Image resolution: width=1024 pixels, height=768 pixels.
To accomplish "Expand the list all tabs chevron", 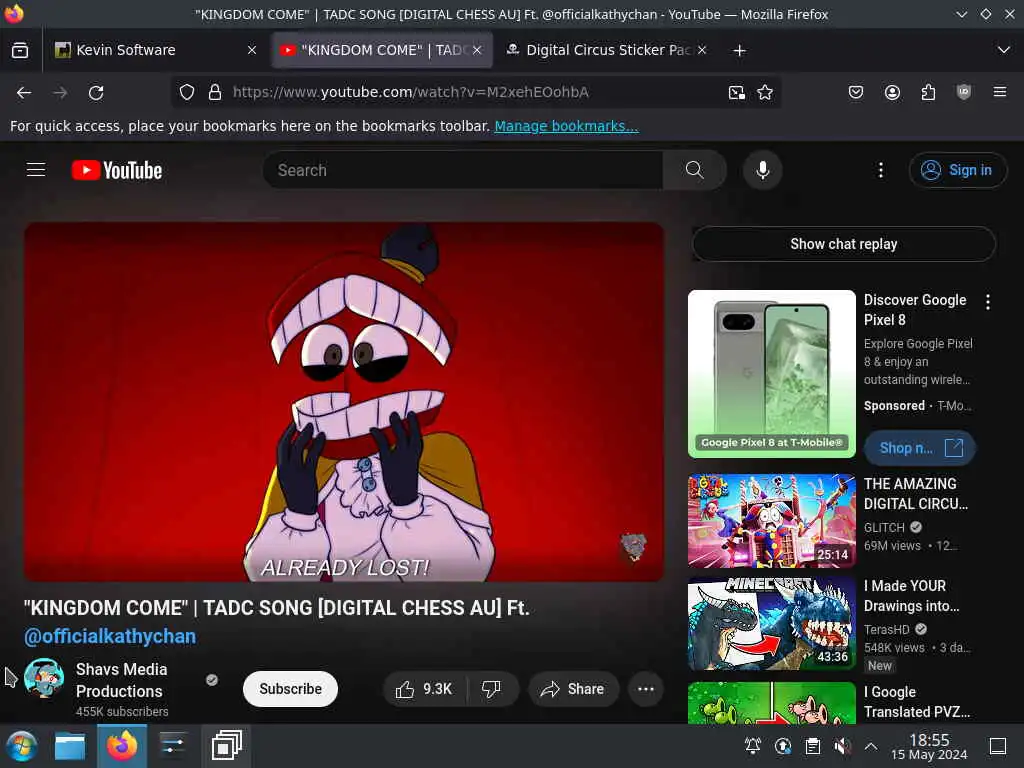I will tap(1004, 50).
